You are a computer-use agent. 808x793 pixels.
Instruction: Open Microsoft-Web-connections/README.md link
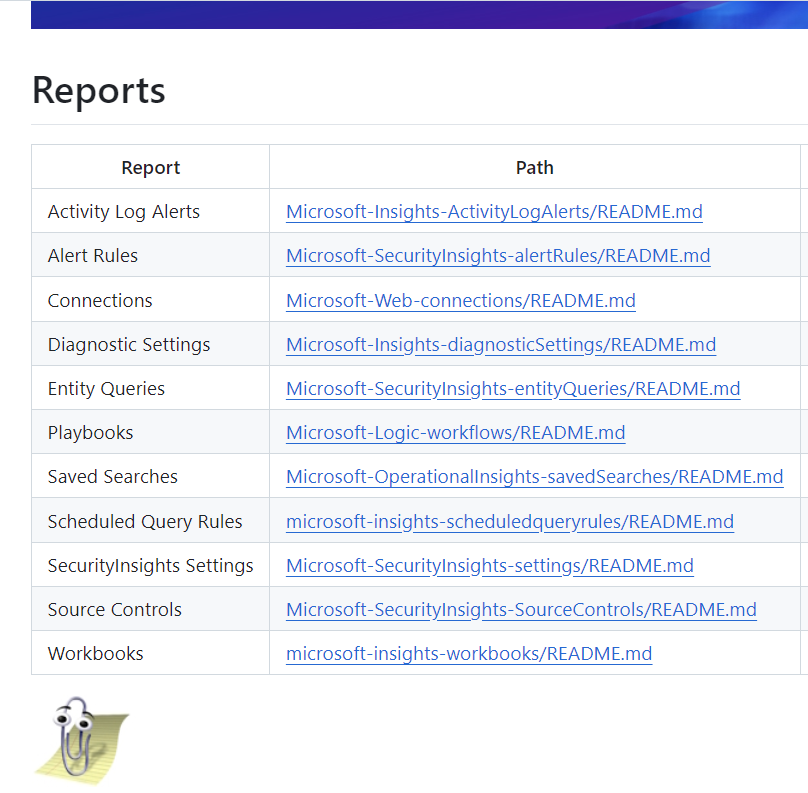(461, 300)
